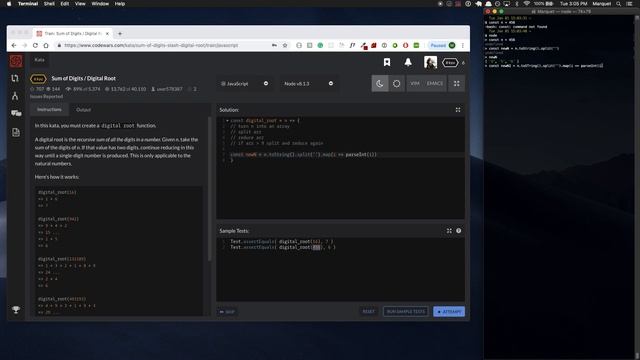The height and width of the screenshot is (360, 640).
Task: Open the user profile avatar
Action: [x=430, y=62]
